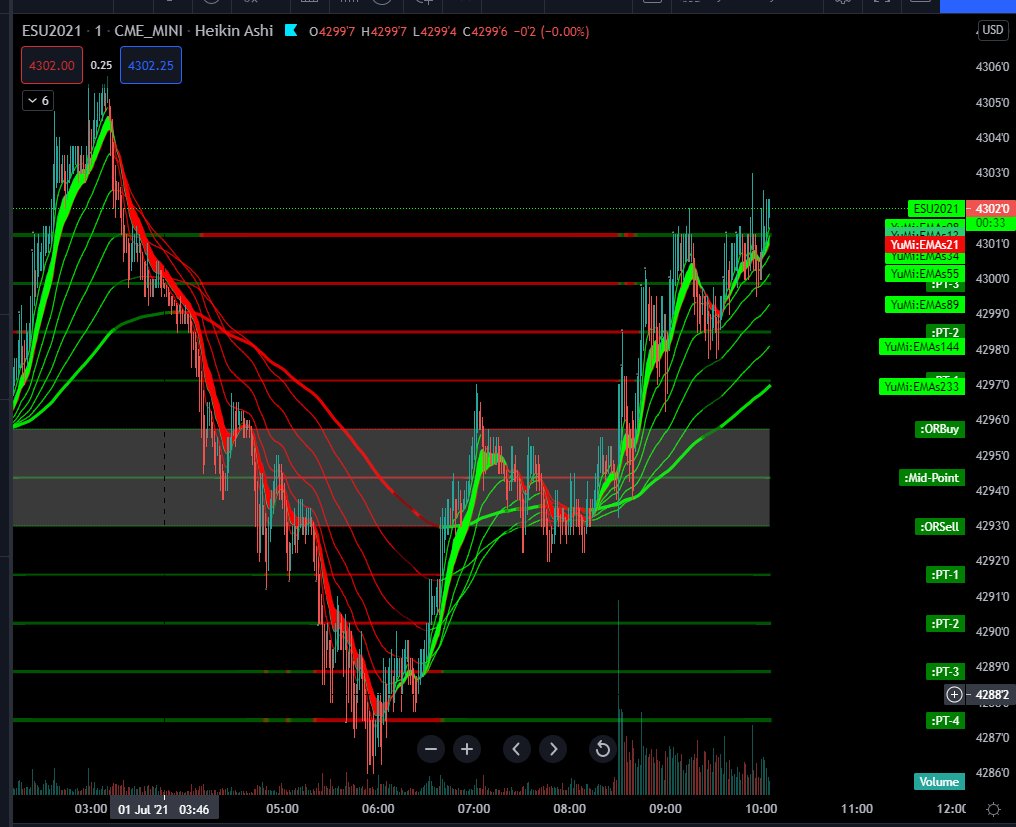Zoom in with the plus icon

(x=466, y=749)
